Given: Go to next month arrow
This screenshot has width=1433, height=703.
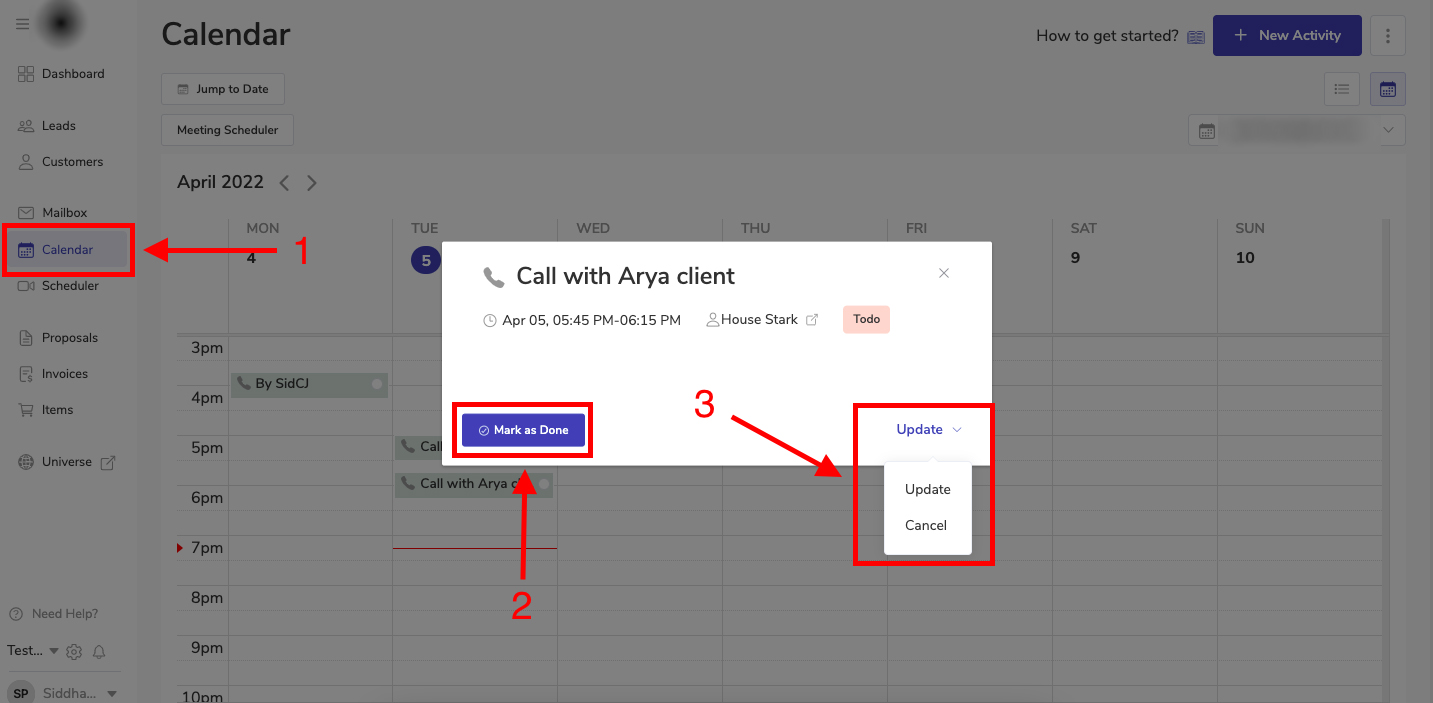Looking at the screenshot, I should (x=312, y=183).
